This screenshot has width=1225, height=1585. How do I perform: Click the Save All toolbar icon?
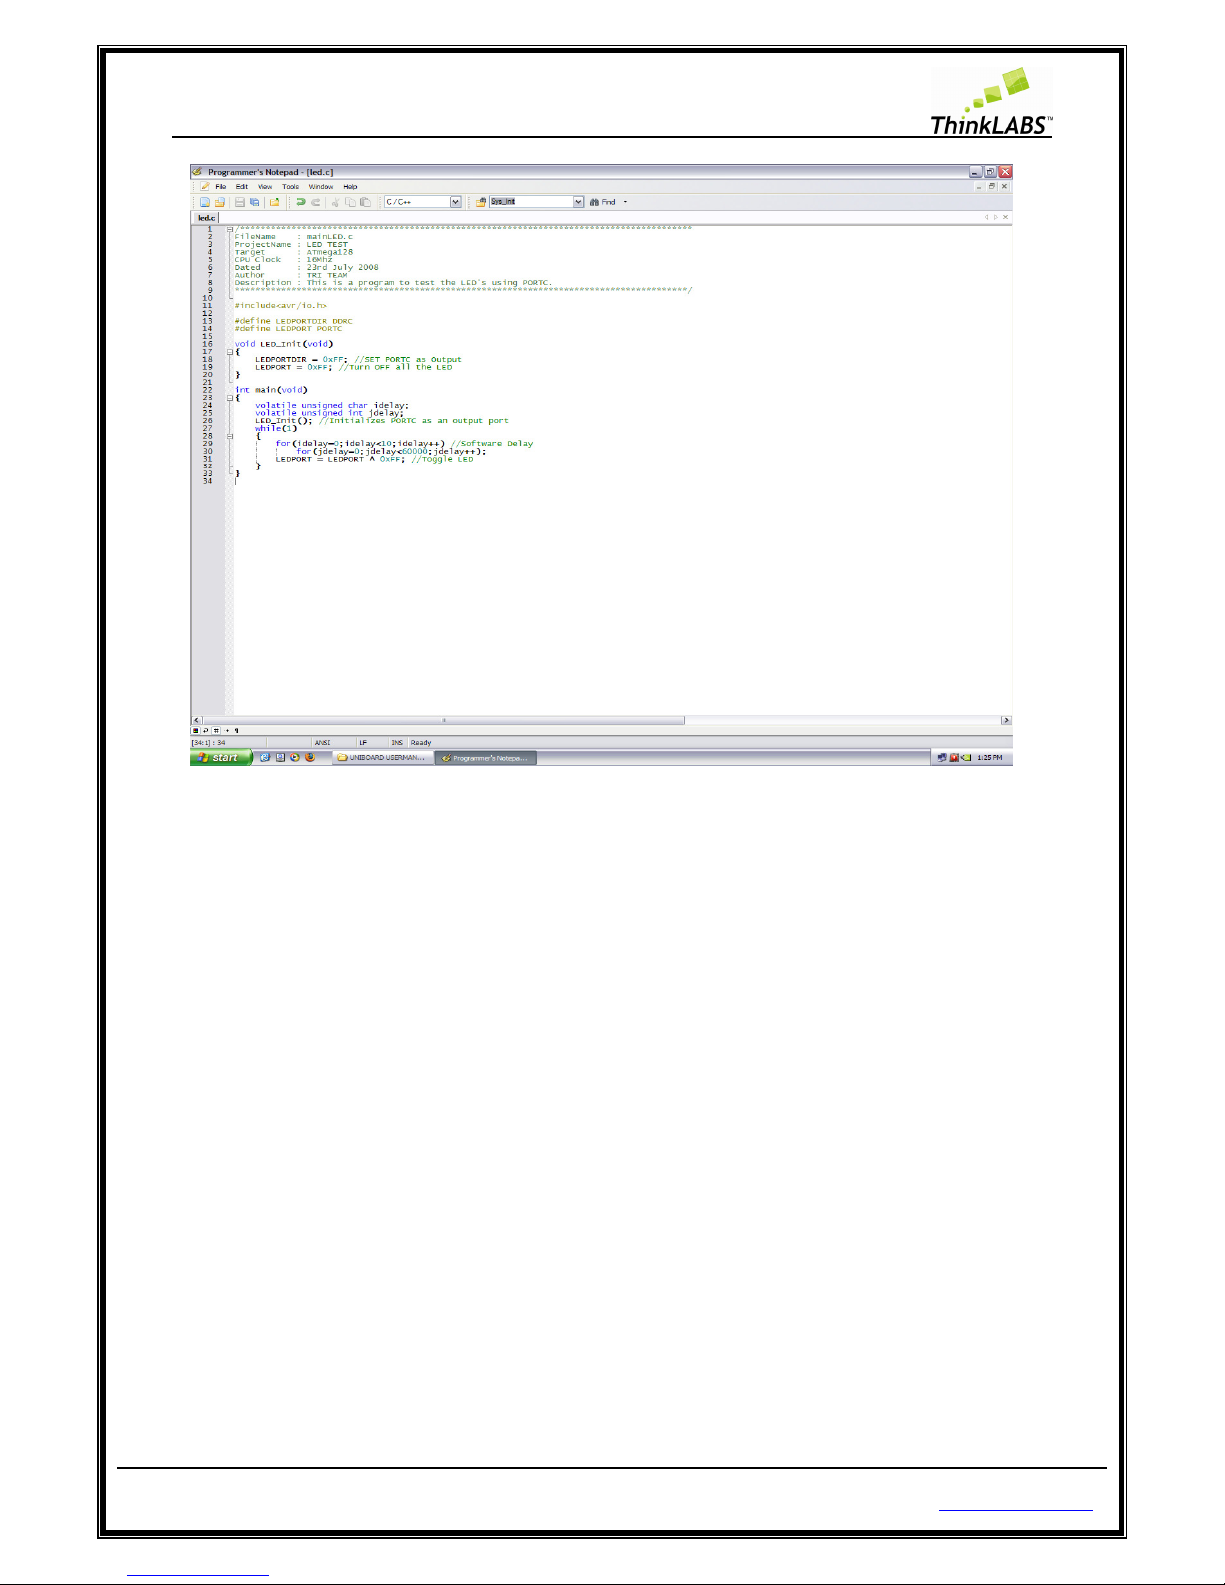click(x=254, y=202)
